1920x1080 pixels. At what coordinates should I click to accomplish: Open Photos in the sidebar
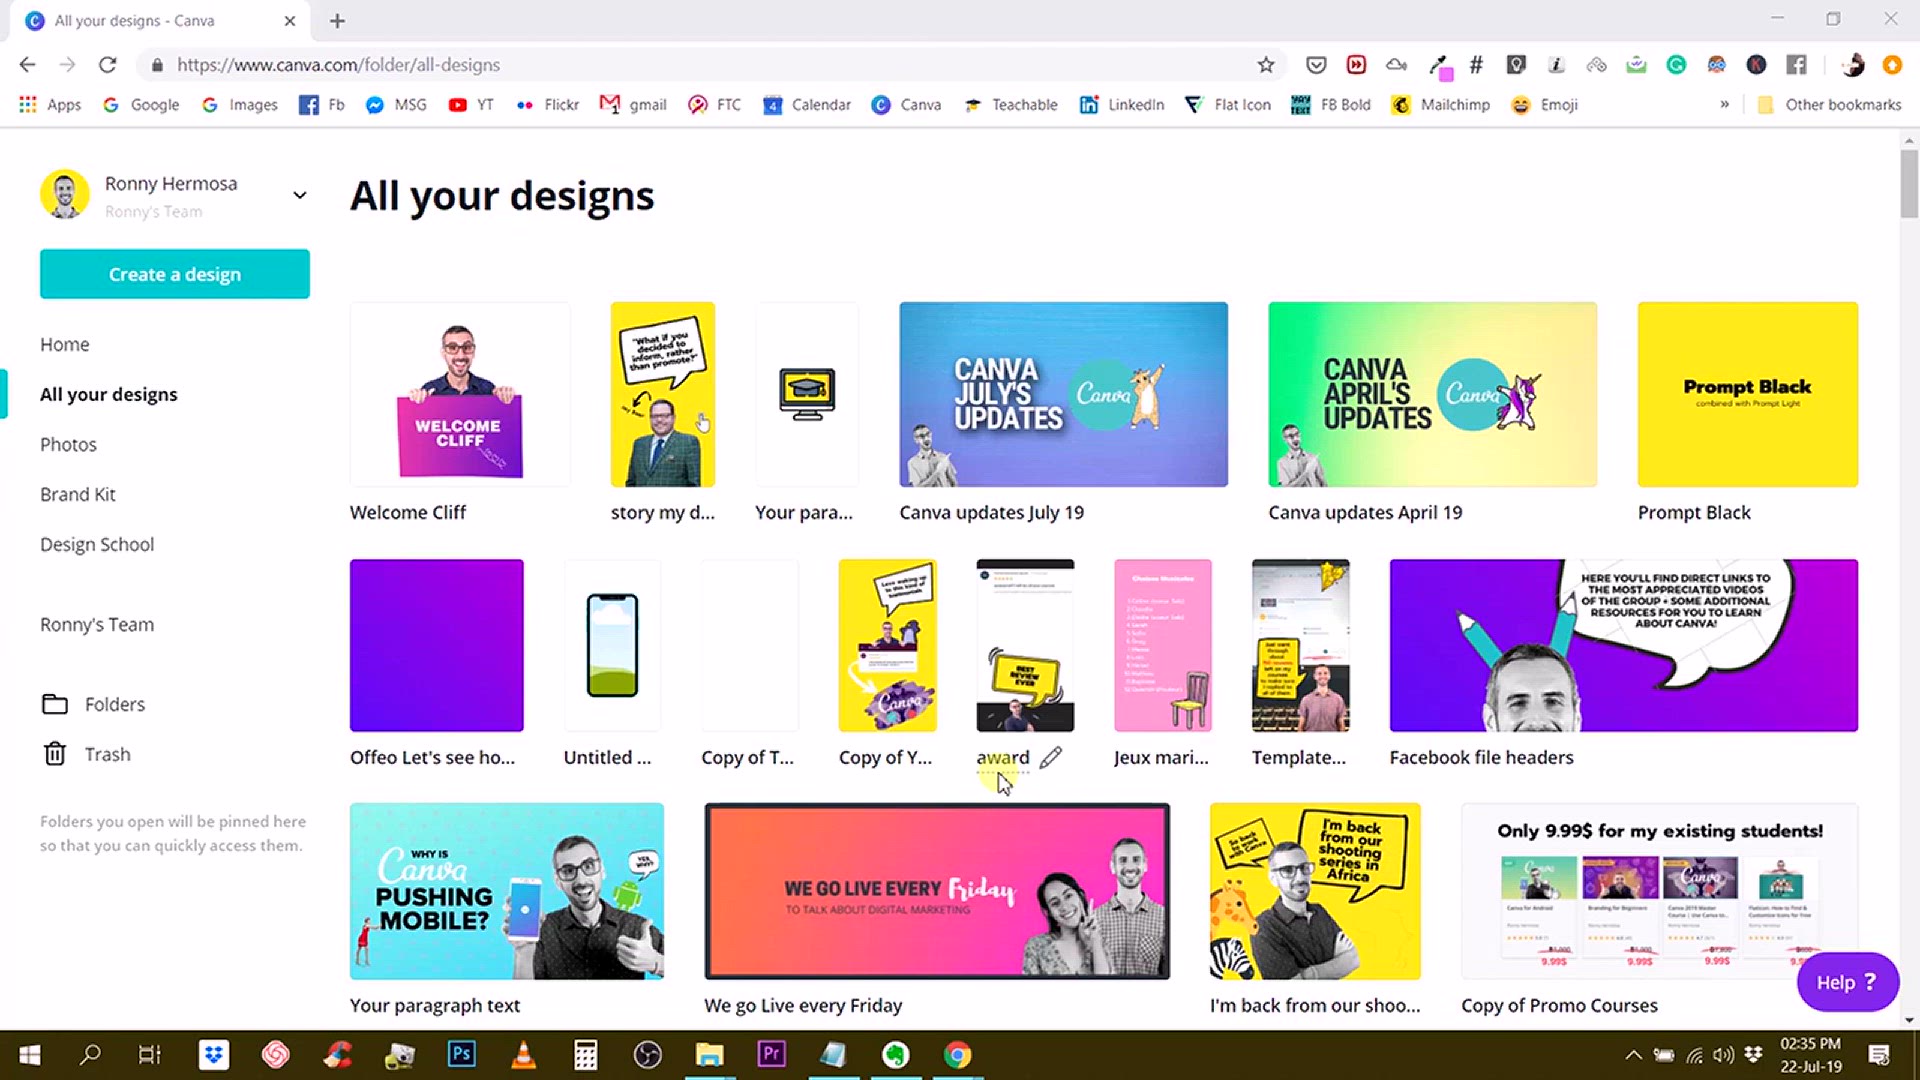tap(68, 444)
